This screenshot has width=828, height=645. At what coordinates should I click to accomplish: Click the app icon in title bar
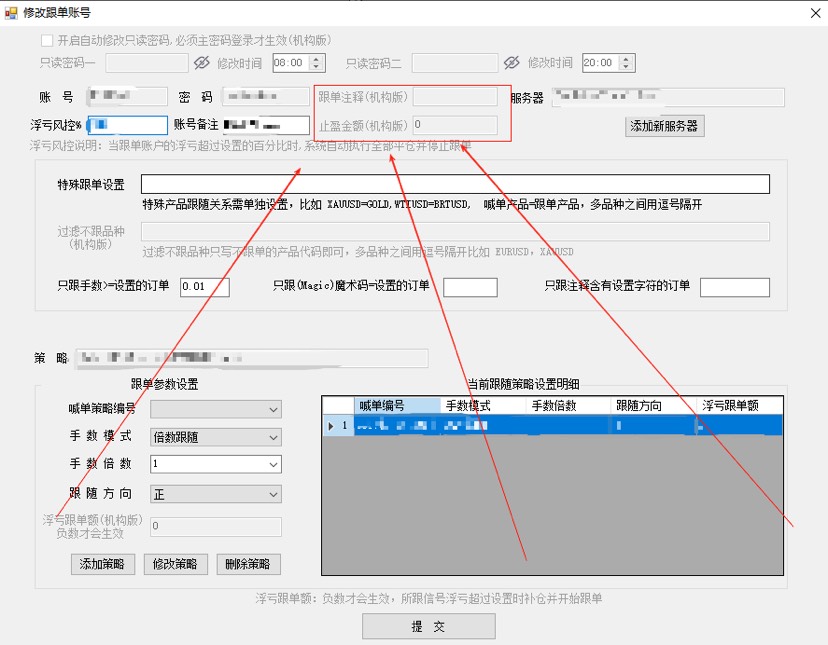point(11,13)
